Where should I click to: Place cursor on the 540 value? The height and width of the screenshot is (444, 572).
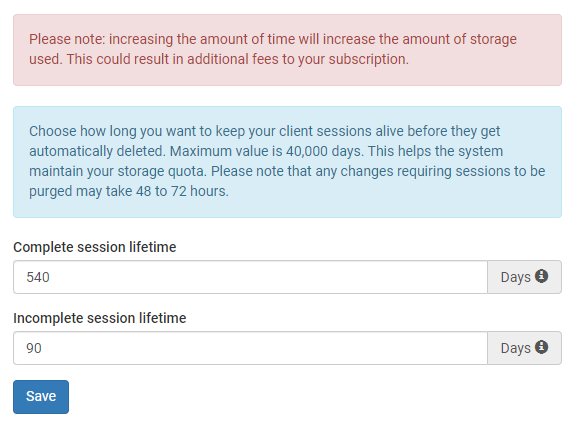(x=38, y=277)
